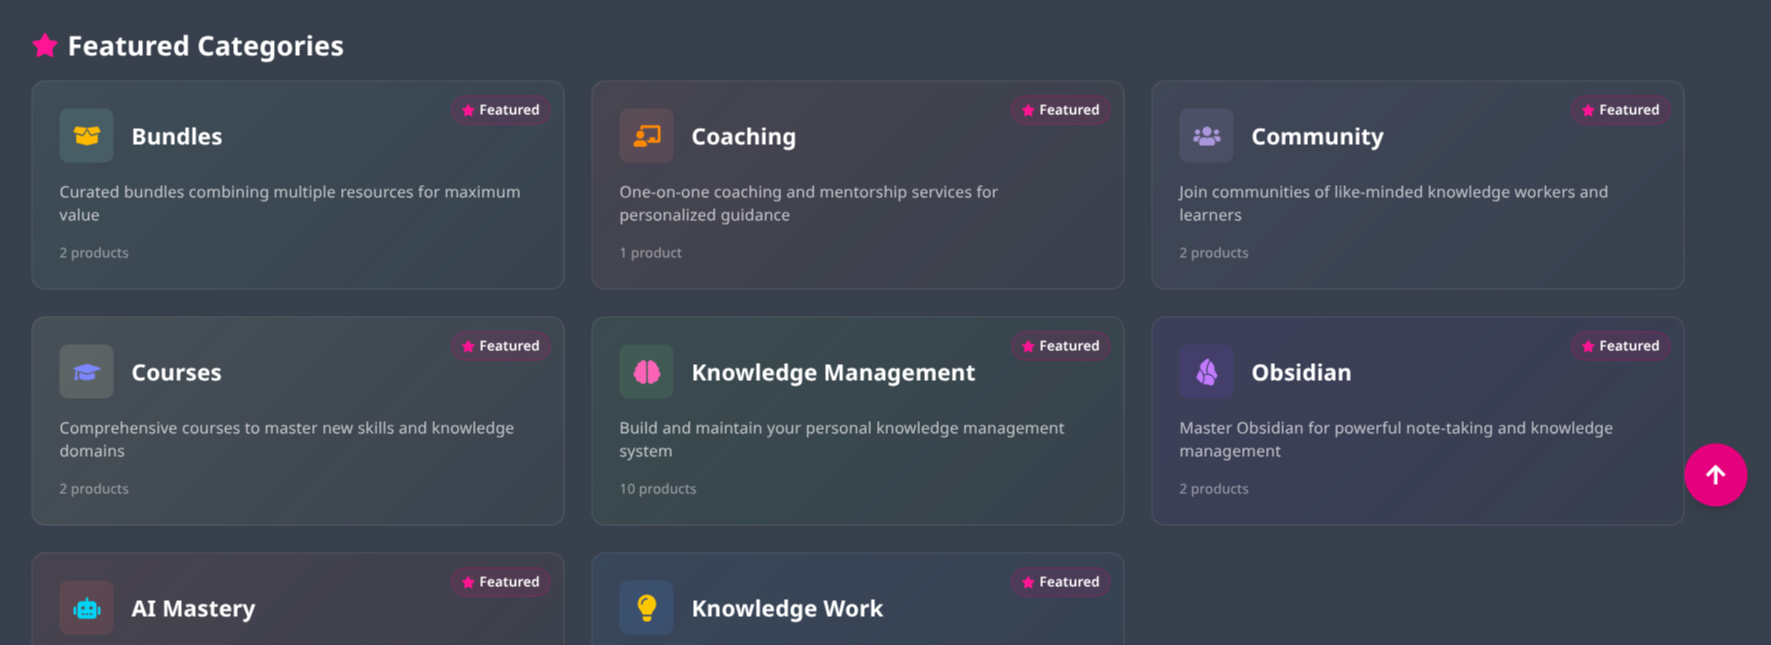
Task: Open the Coaching category heading
Action: pos(743,136)
